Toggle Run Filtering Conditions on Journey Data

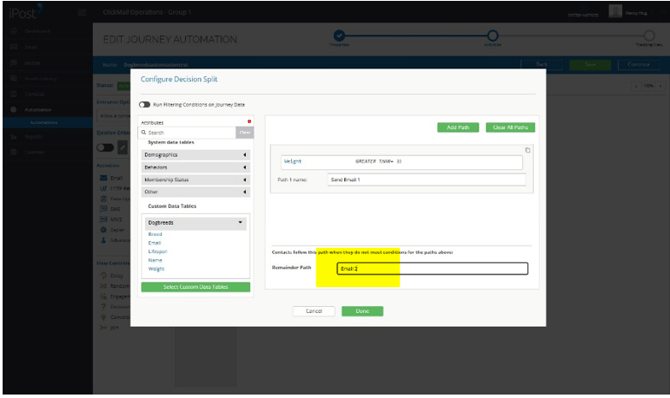point(144,105)
